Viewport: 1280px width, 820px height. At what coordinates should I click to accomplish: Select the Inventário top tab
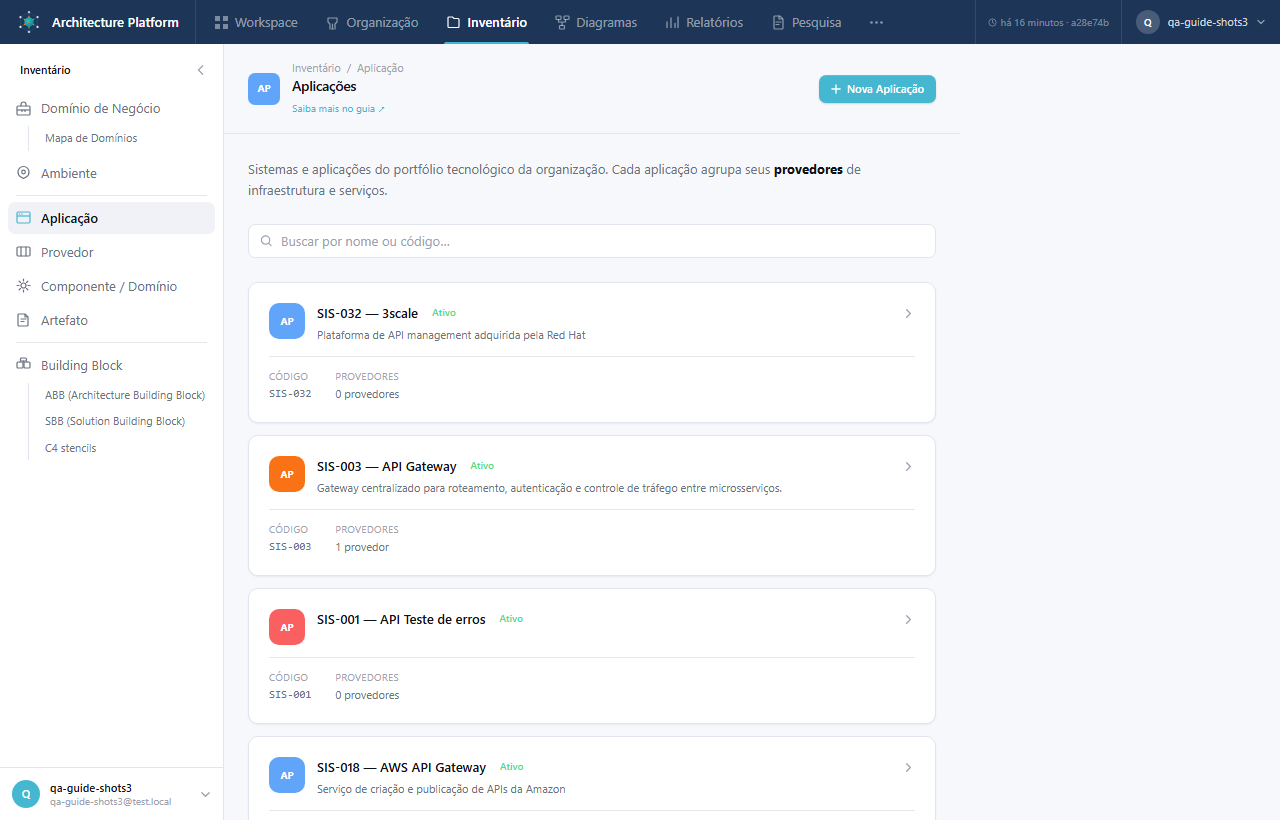[486, 22]
